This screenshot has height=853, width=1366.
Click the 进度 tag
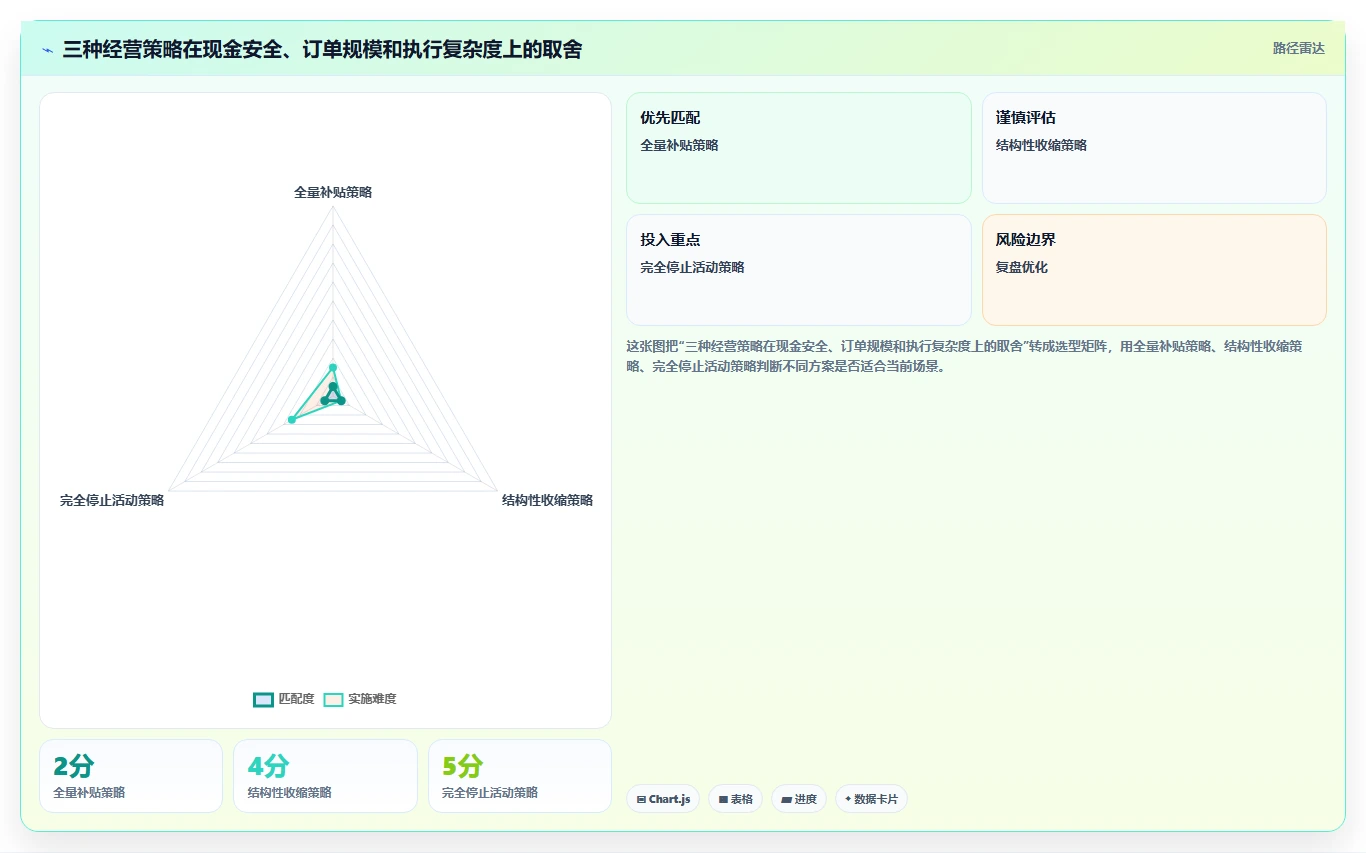coord(799,799)
